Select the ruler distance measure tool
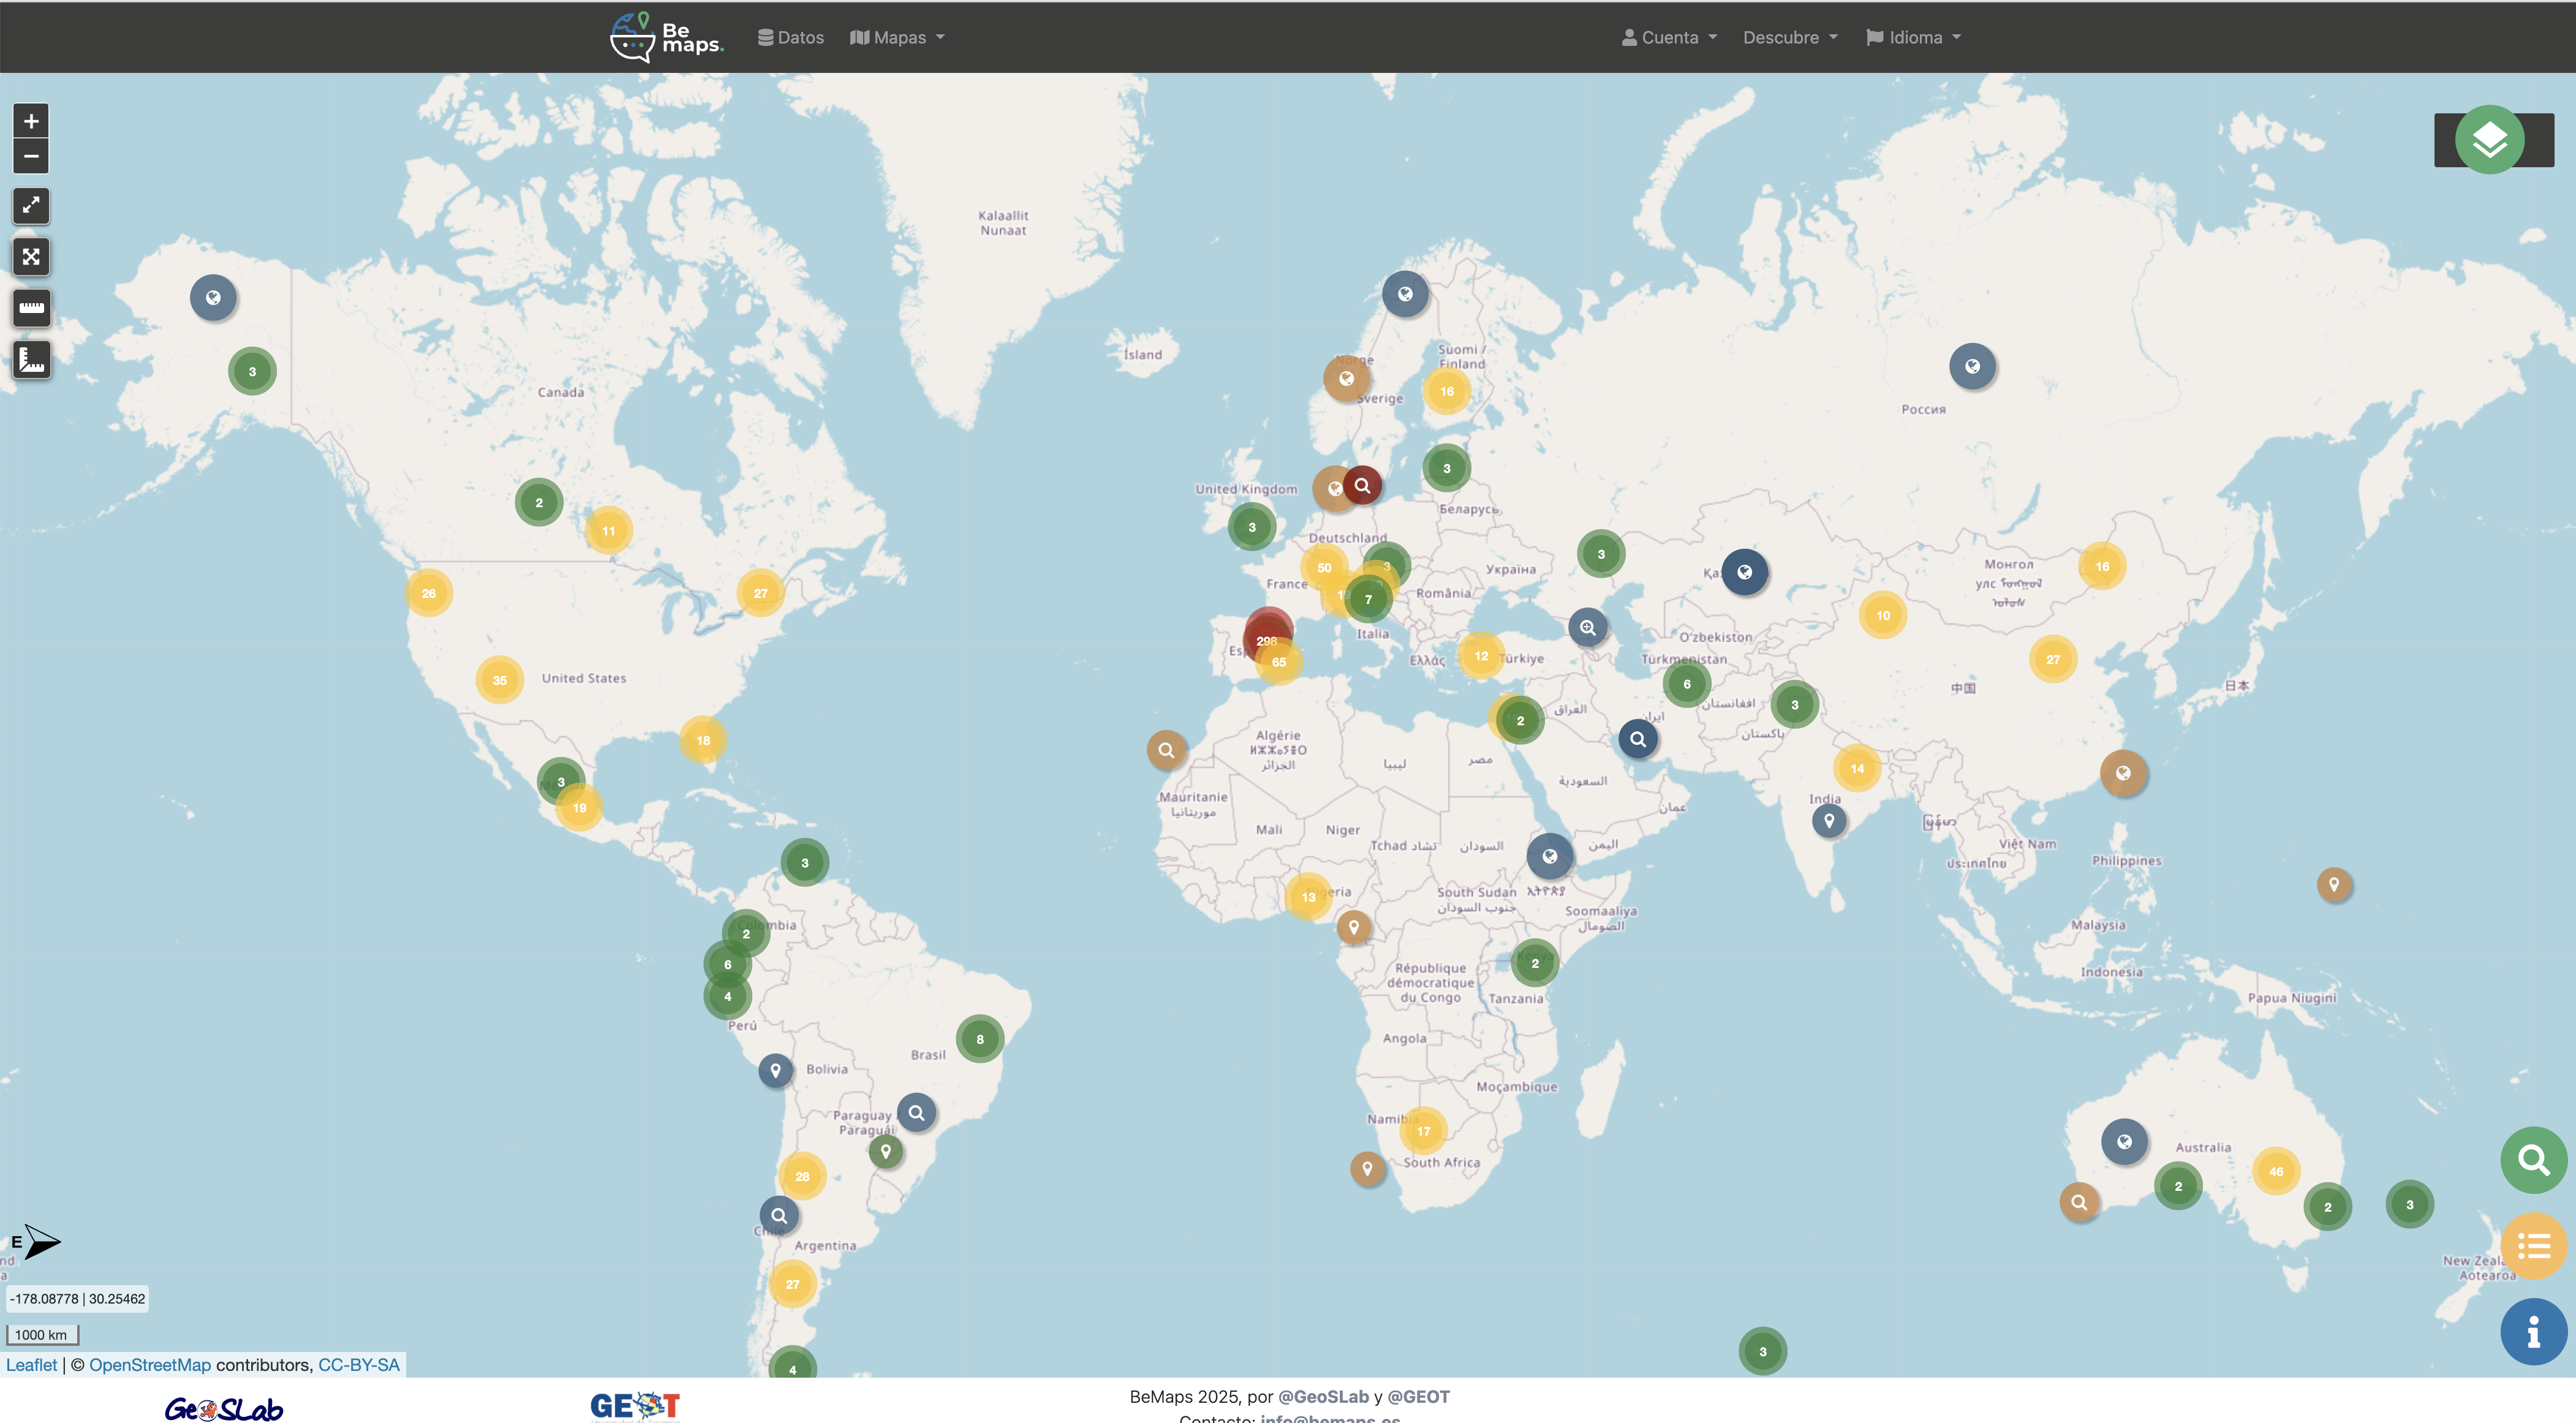2576x1423 pixels. pyautogui.click(x=31, y=308)
